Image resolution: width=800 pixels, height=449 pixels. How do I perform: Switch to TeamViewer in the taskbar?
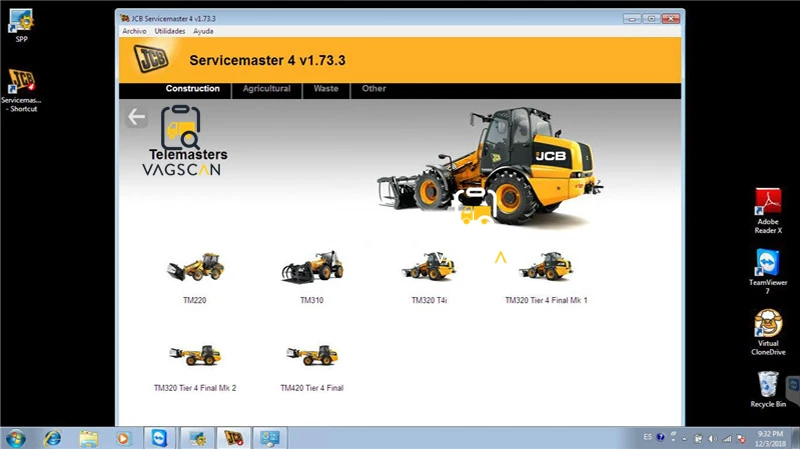tap(159, 438)
